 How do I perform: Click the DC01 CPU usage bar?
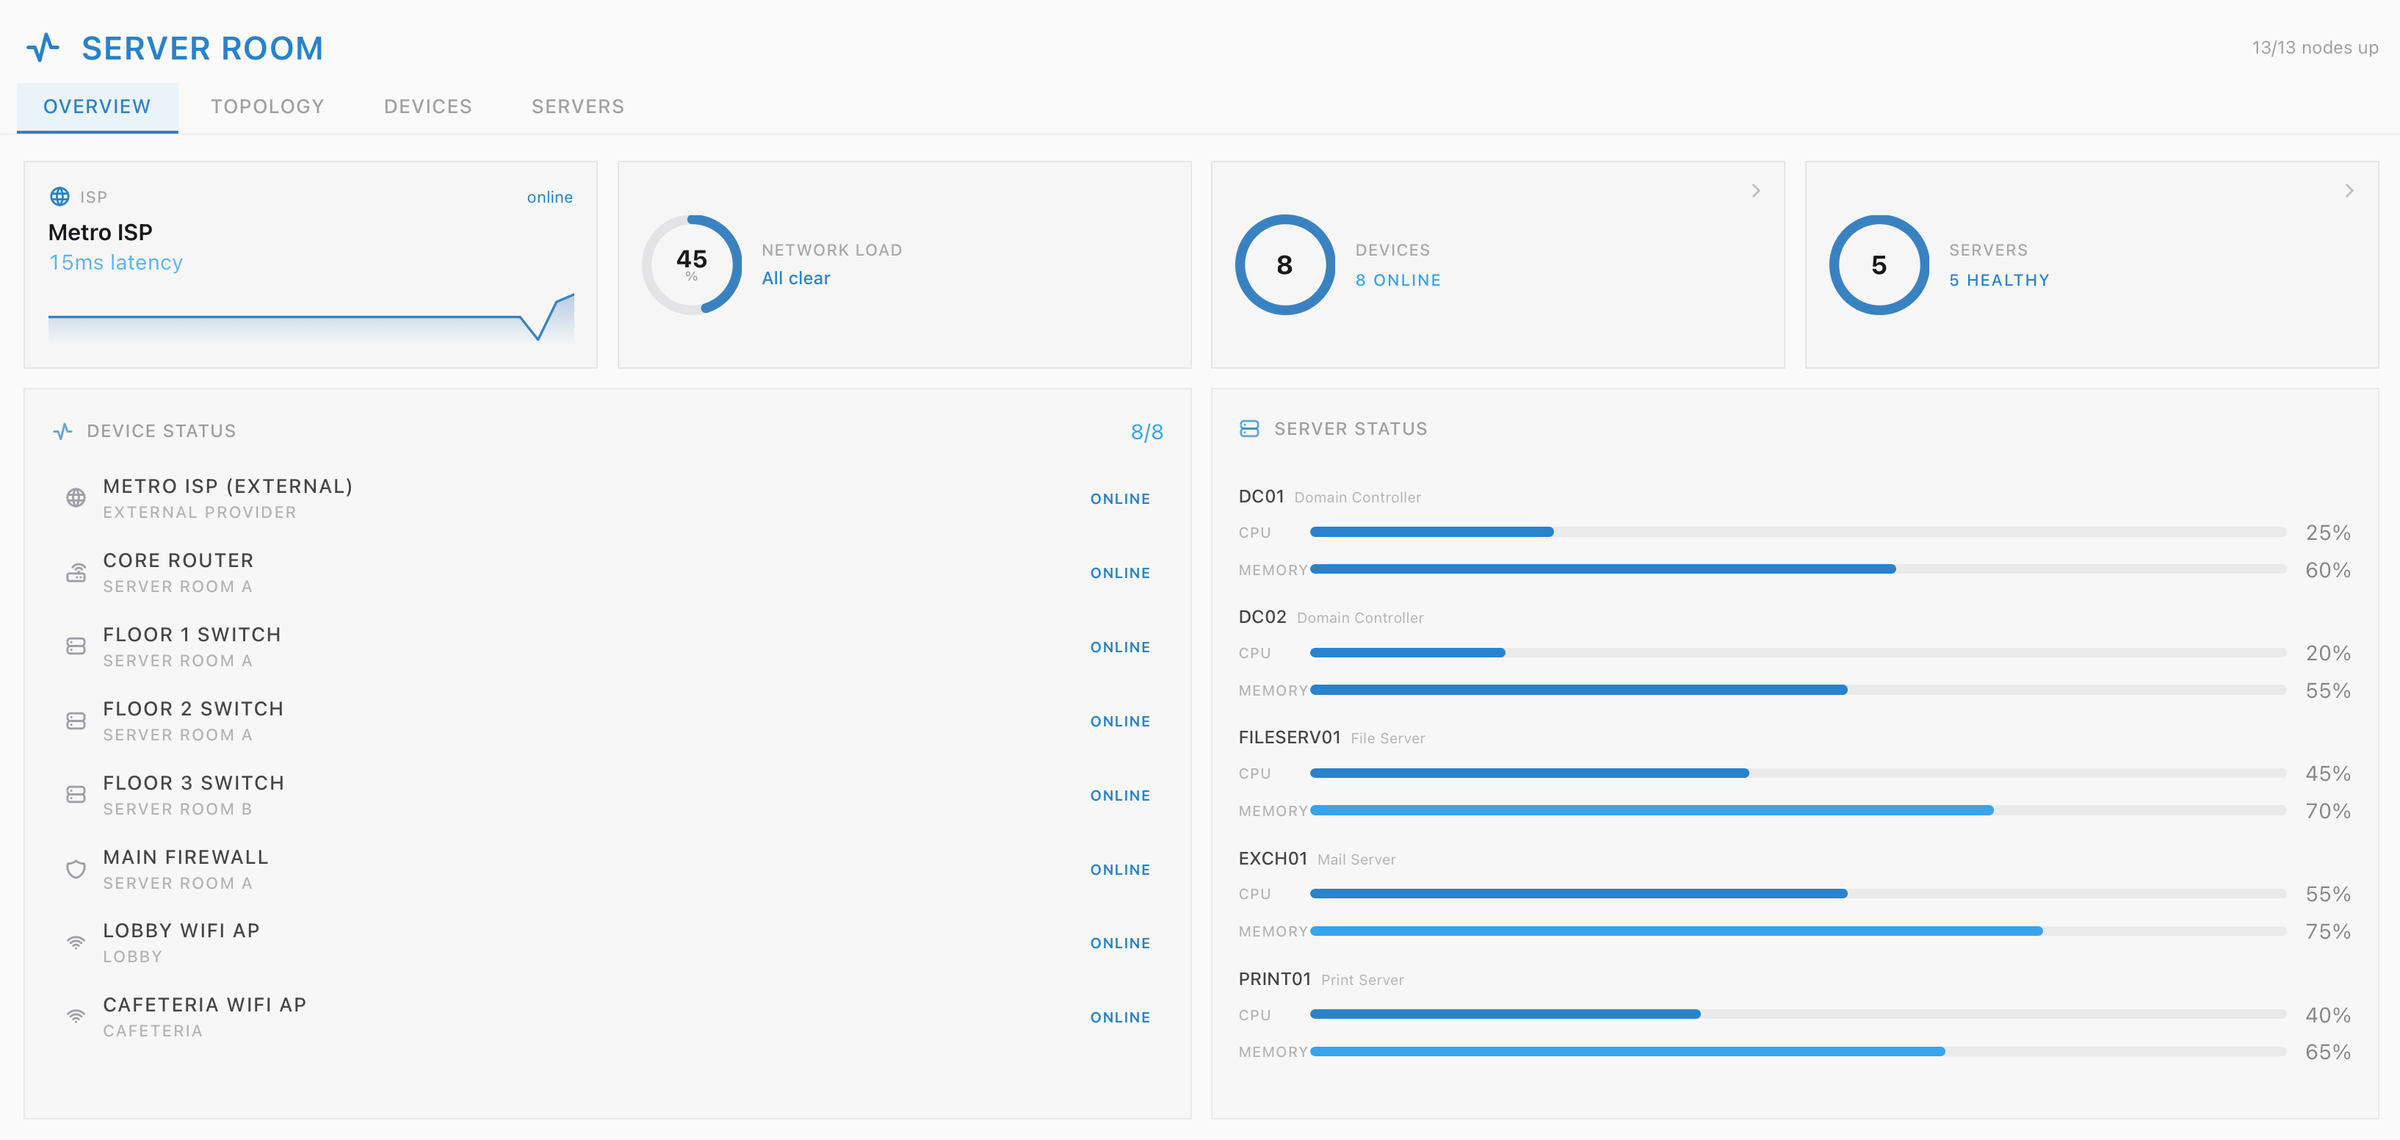tap(1798, 532)
